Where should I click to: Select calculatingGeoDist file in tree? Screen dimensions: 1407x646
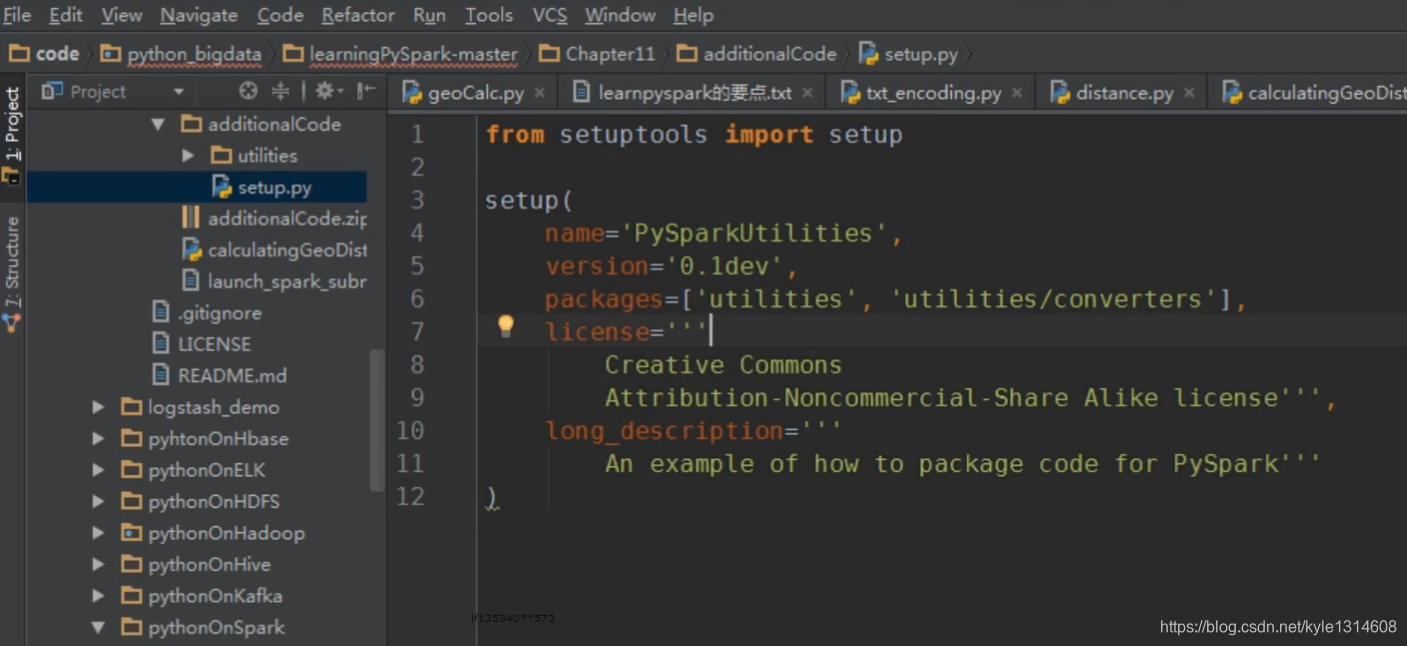pos(273,250)
